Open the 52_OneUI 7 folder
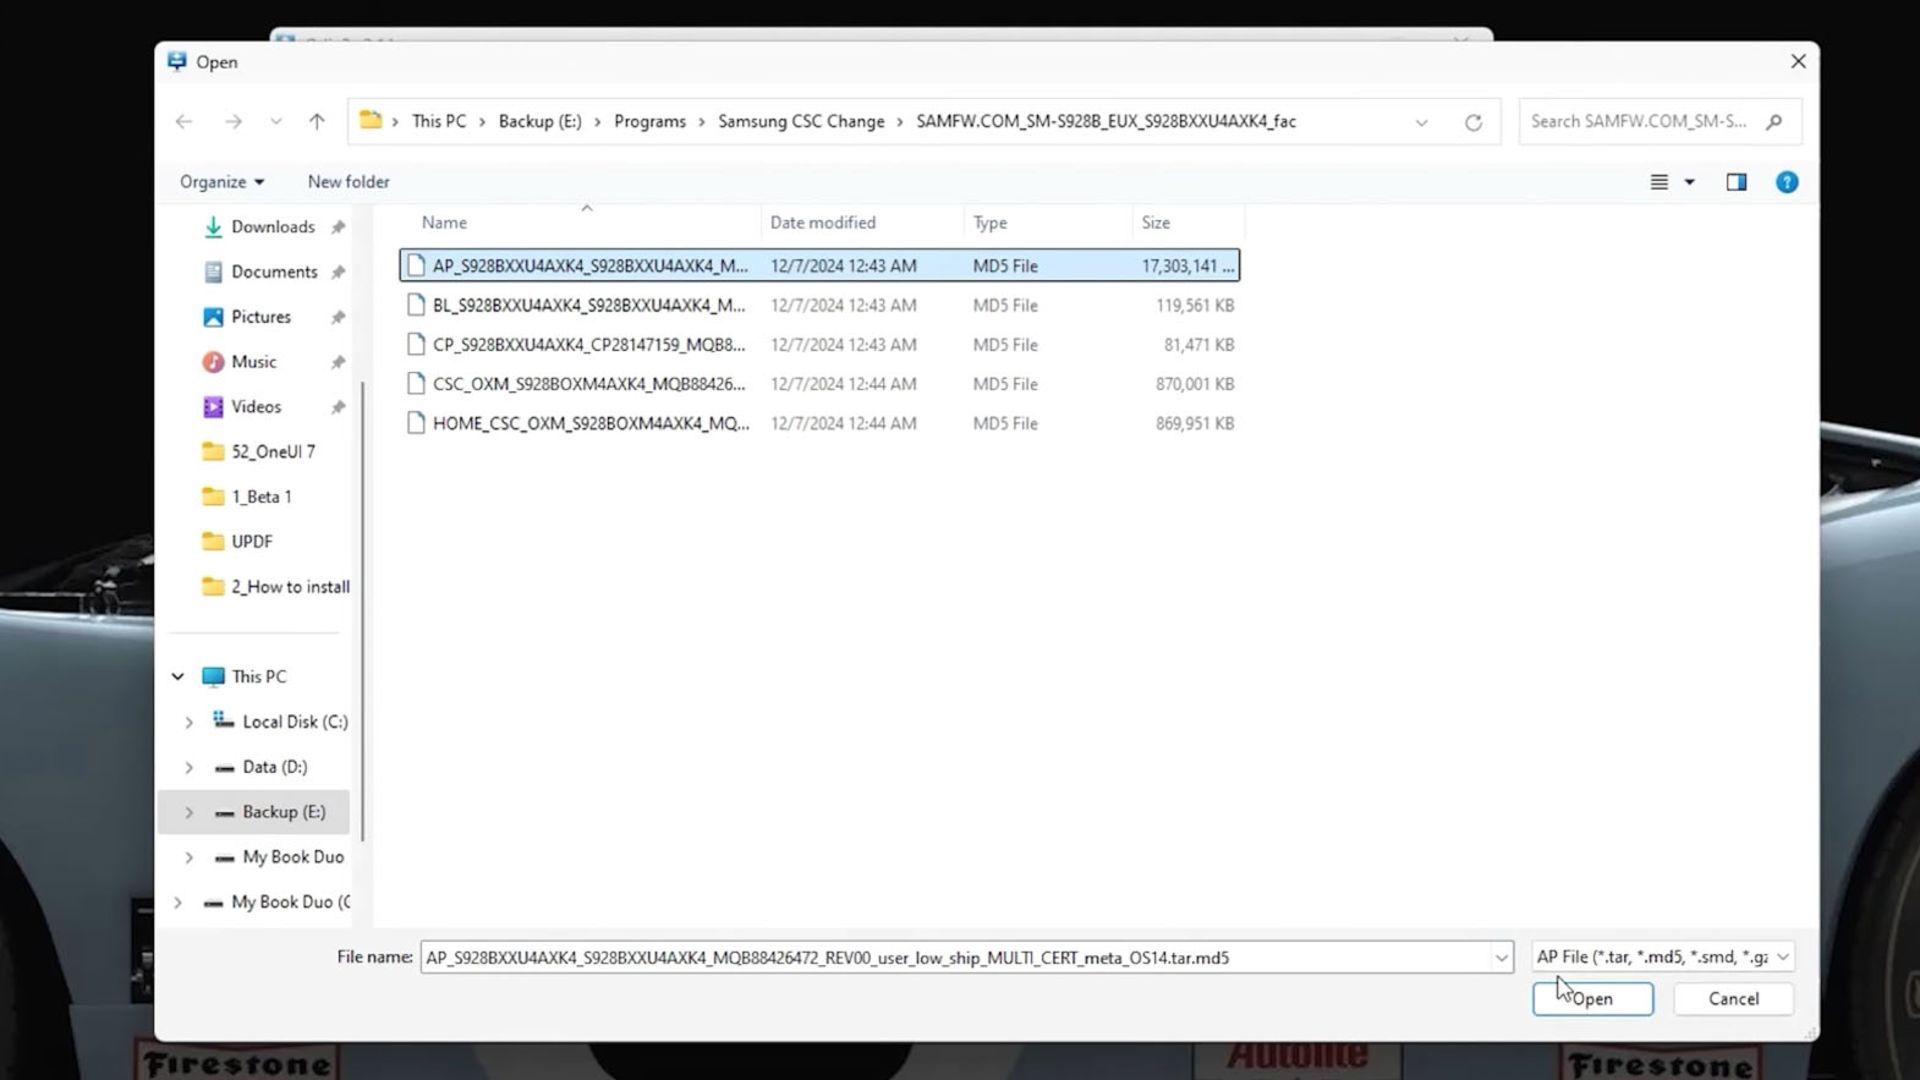Viewport: 1920px width, 1080px height. [273, 452]
